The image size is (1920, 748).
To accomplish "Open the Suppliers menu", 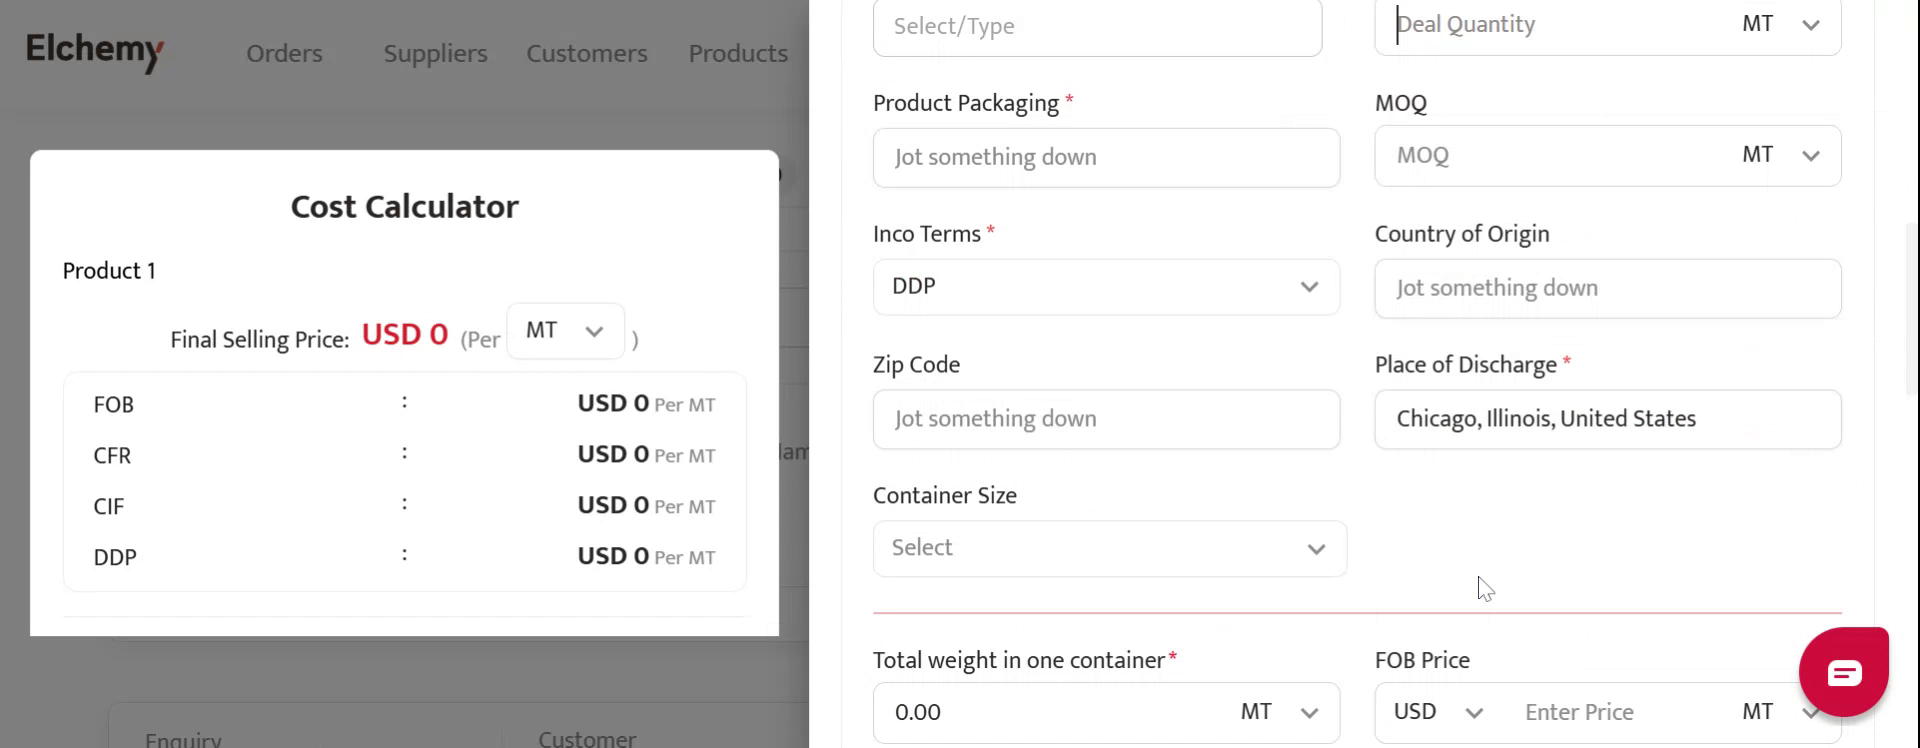I will (x=435, y=53).
